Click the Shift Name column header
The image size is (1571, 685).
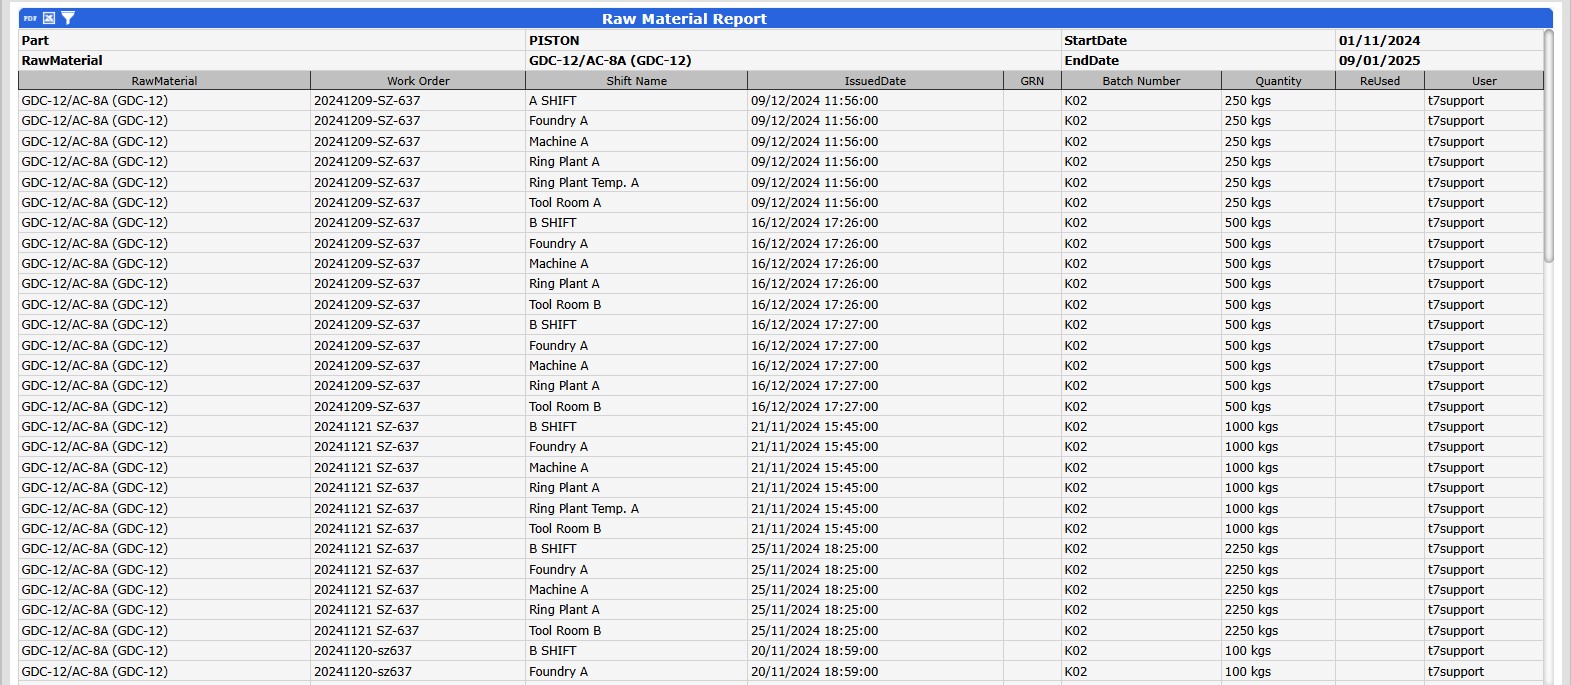click(x=636, y=81)
